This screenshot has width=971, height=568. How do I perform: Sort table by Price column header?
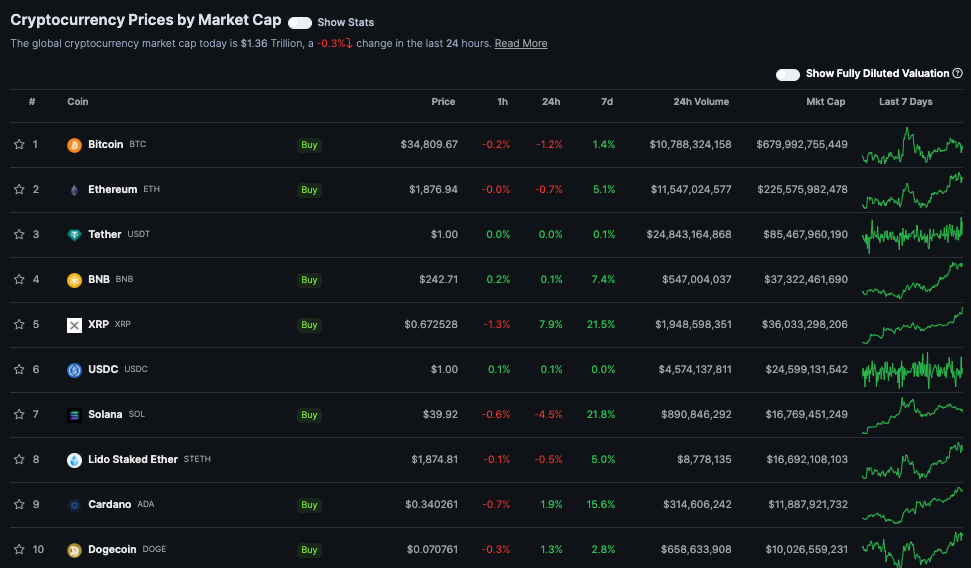[443, 102]
